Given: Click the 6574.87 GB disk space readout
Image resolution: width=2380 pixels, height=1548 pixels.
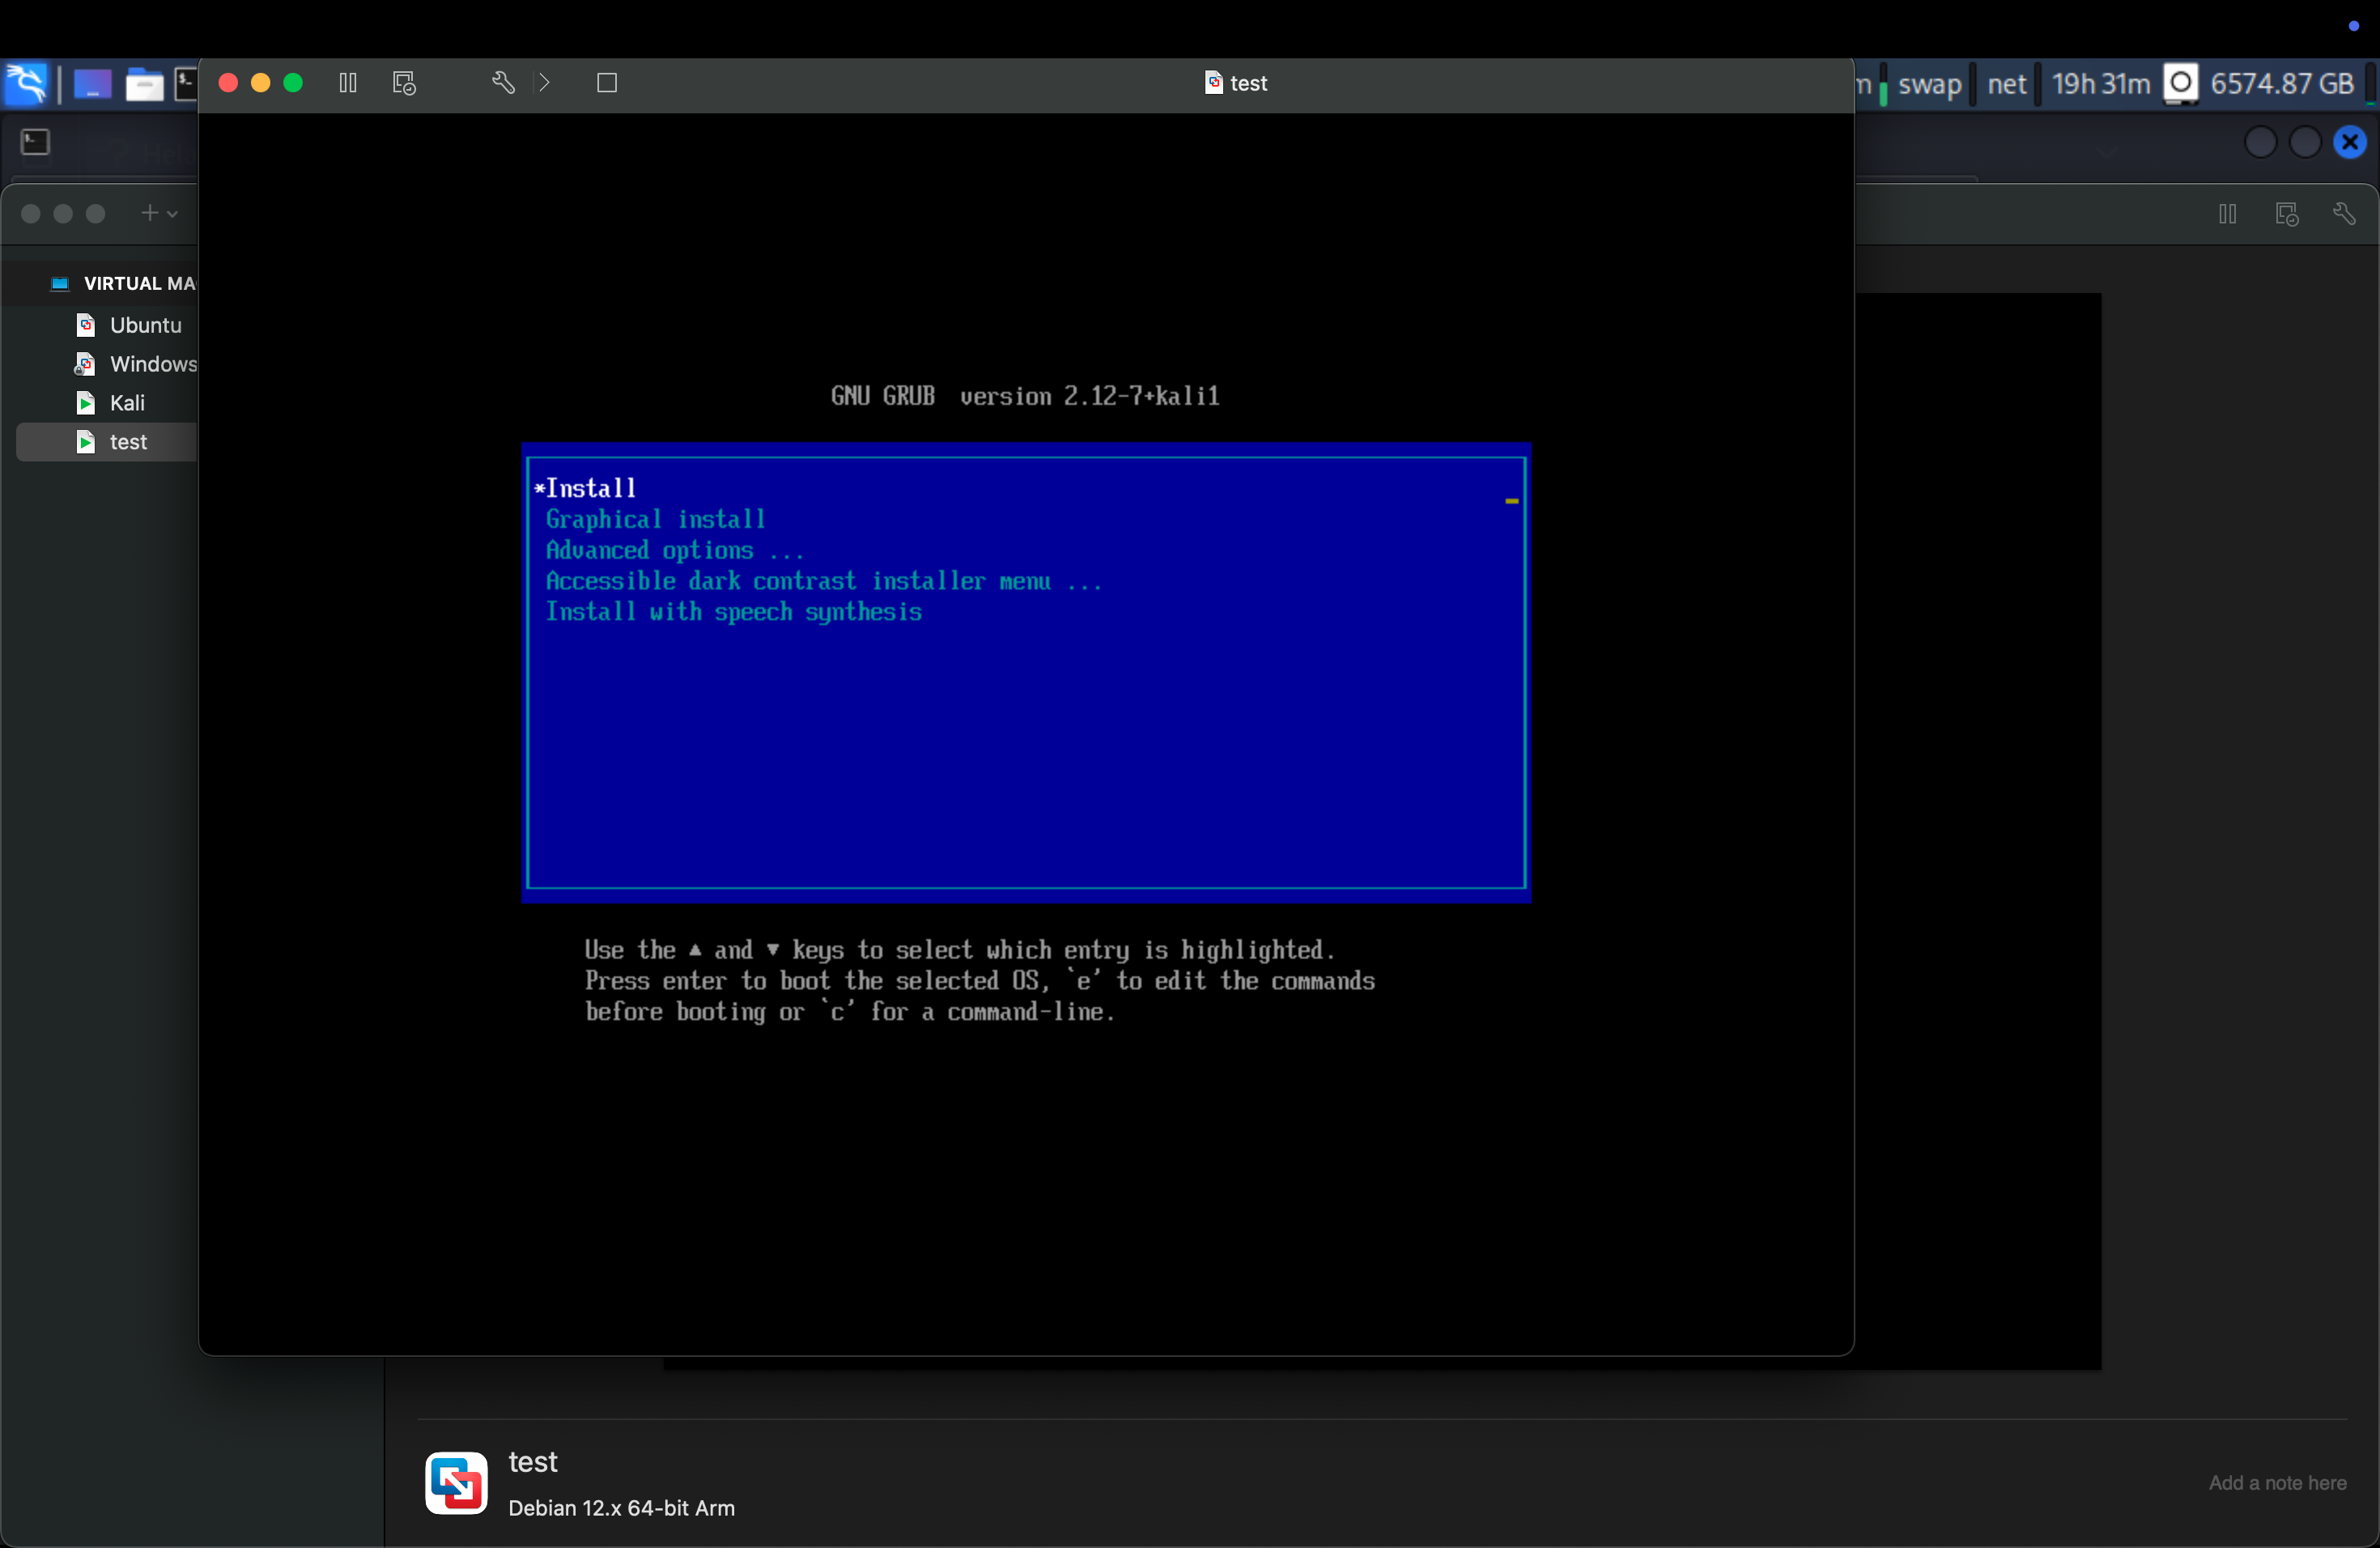Looking at the screenshot, I should 2282,84.
